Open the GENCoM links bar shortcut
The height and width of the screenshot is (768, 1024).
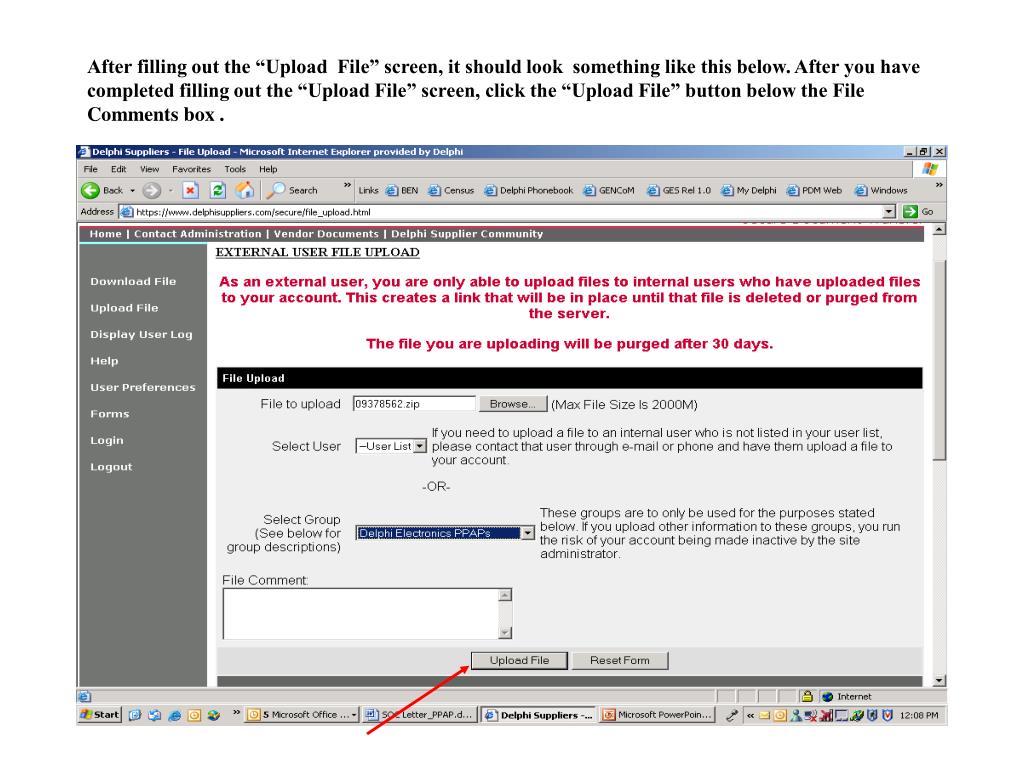click(609, 191)
